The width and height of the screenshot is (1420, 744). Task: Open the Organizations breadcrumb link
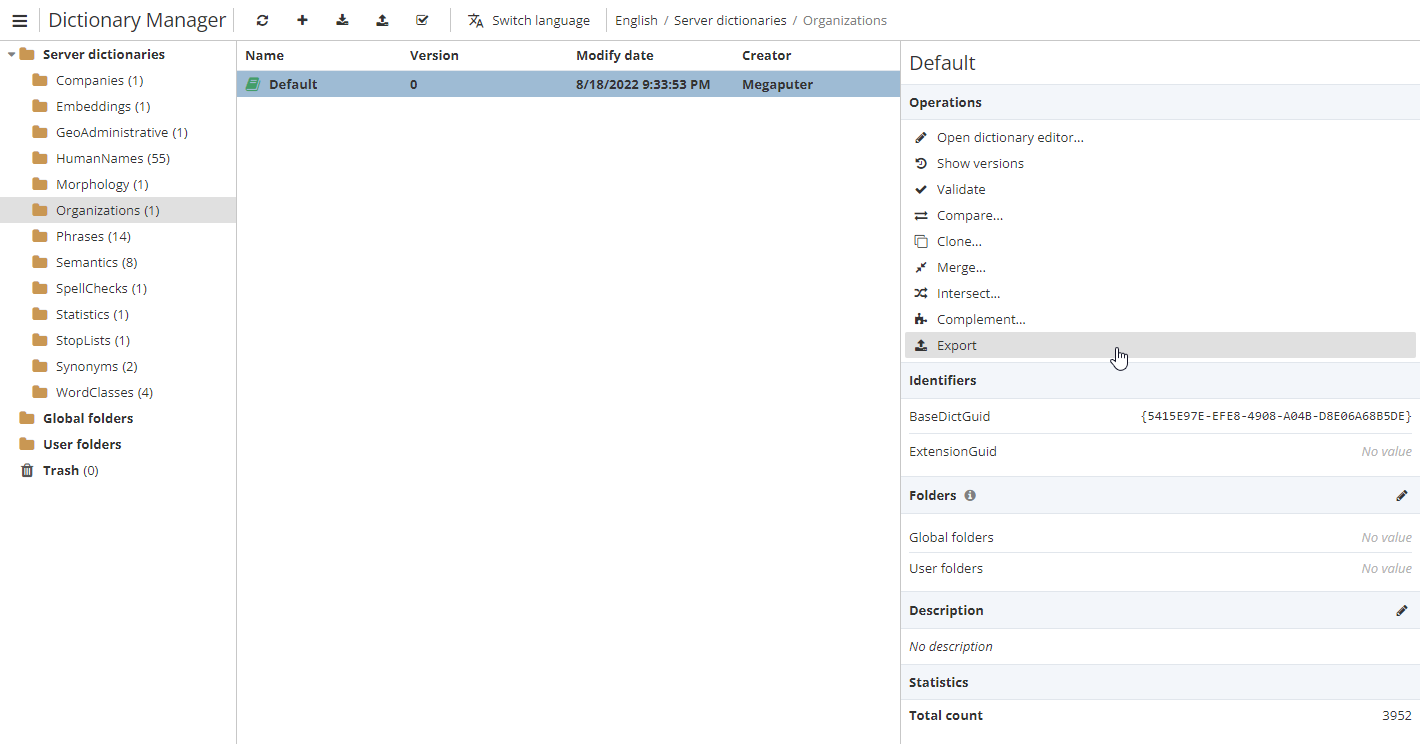844,20
